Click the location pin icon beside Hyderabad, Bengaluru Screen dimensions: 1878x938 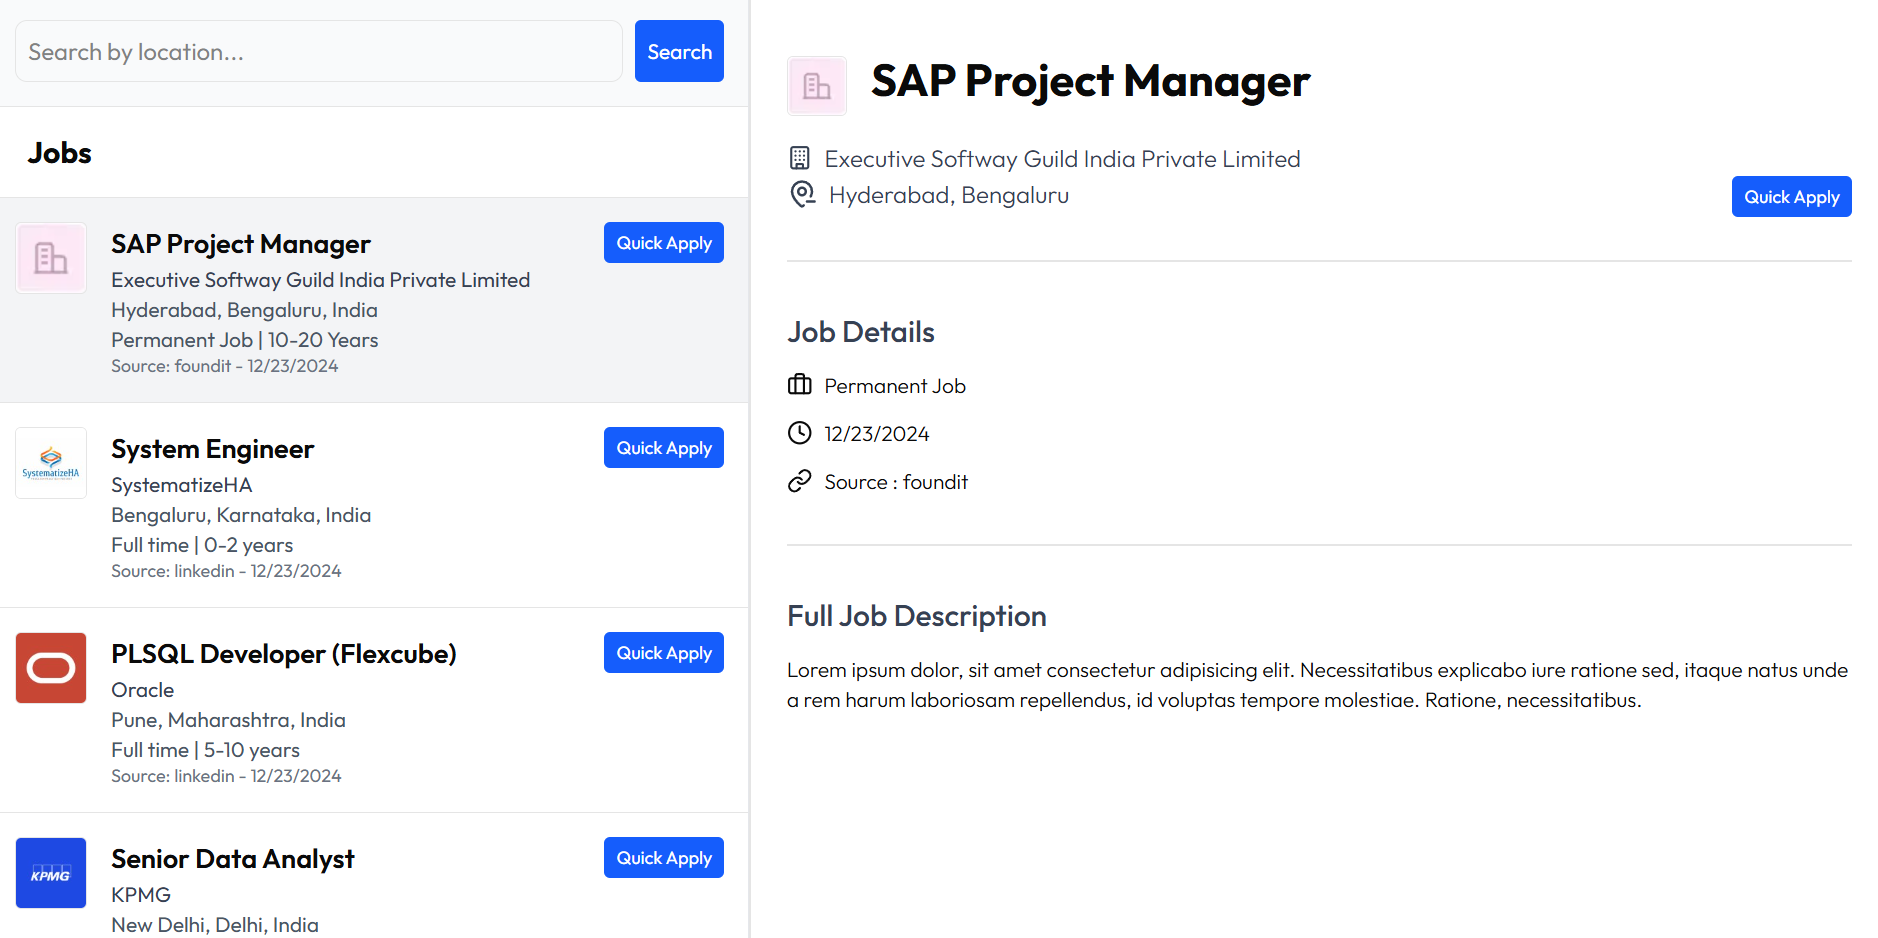pyautogui.click(x=802, y=194)
